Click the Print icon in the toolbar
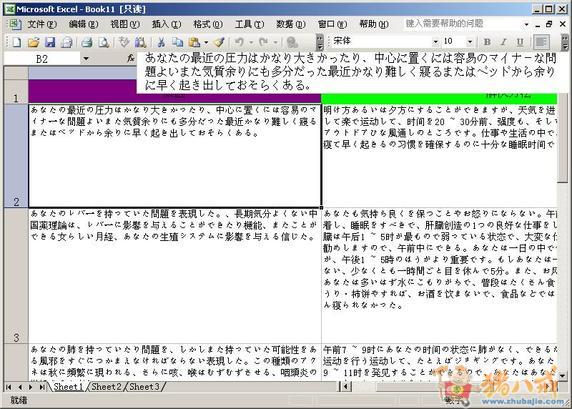Image resolution: width=572 pixels, height=409 pixels. pos(86,42)
